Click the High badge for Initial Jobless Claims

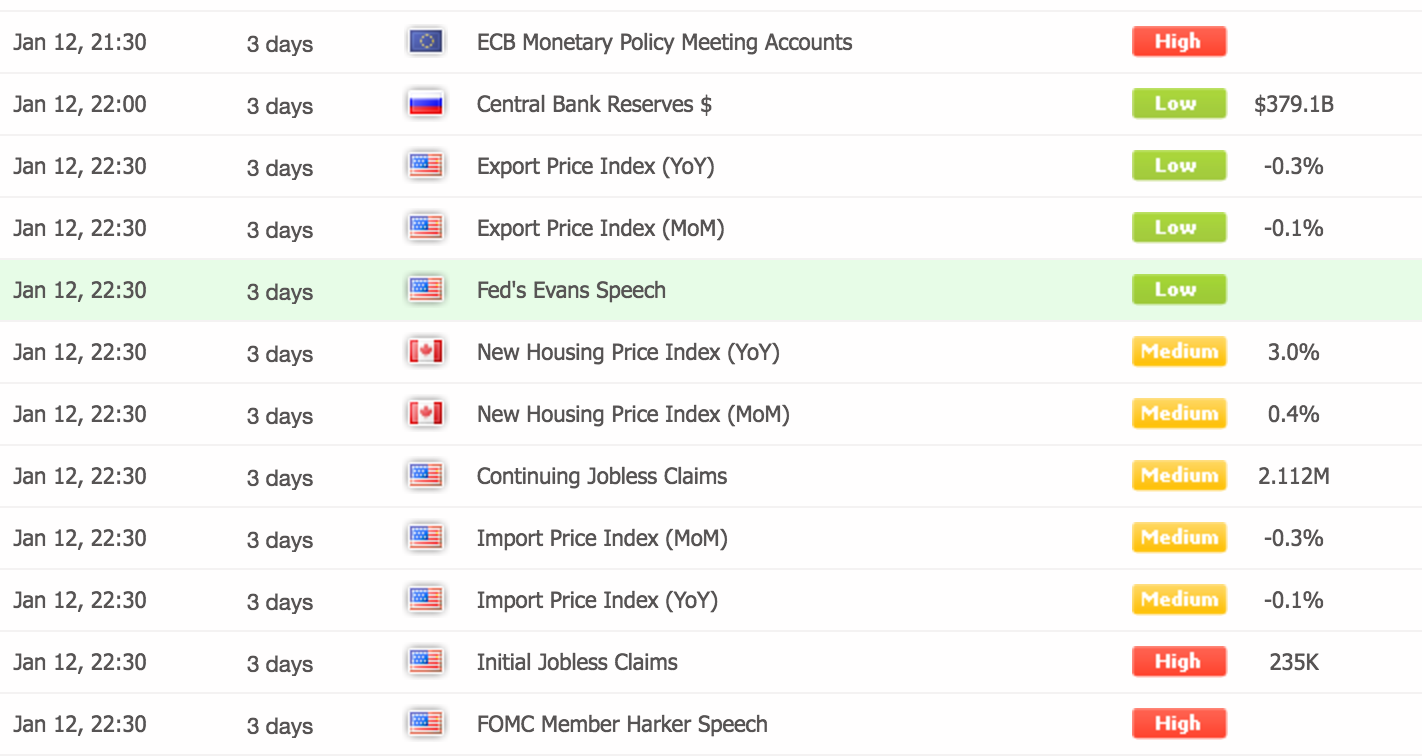tap(1179, 662)
